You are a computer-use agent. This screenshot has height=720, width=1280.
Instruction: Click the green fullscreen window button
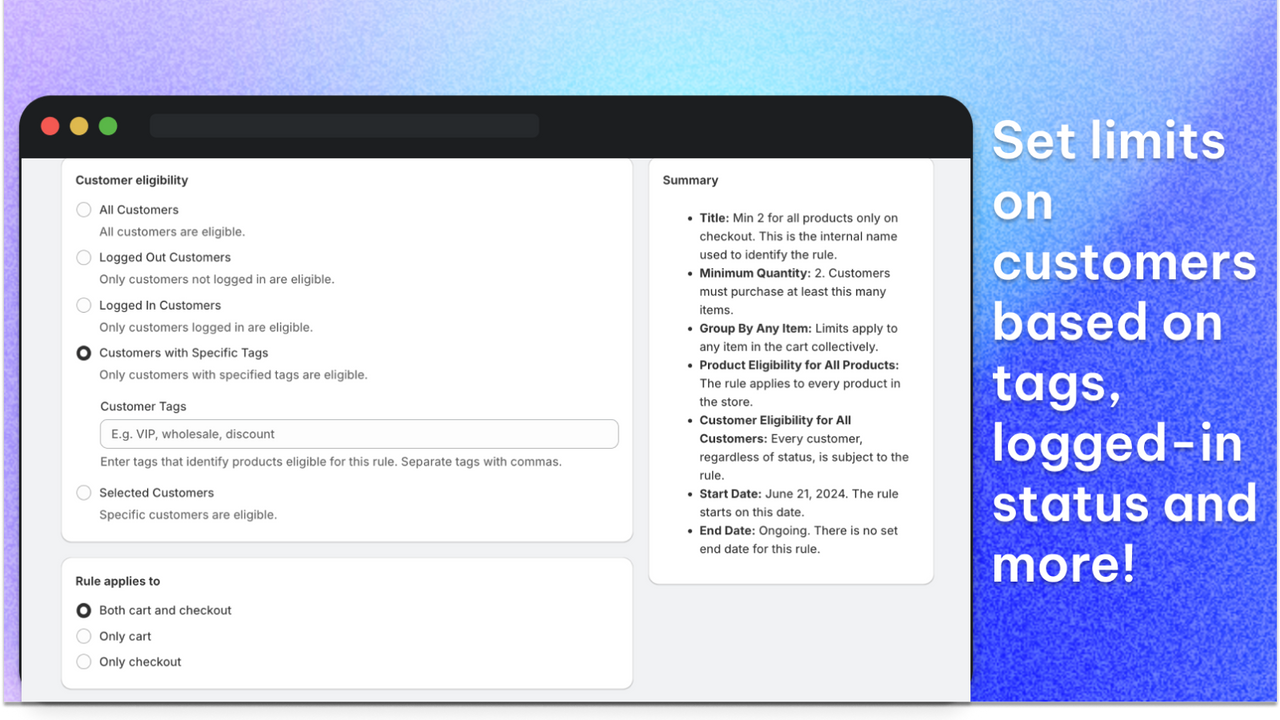click(x=107, y=126)
